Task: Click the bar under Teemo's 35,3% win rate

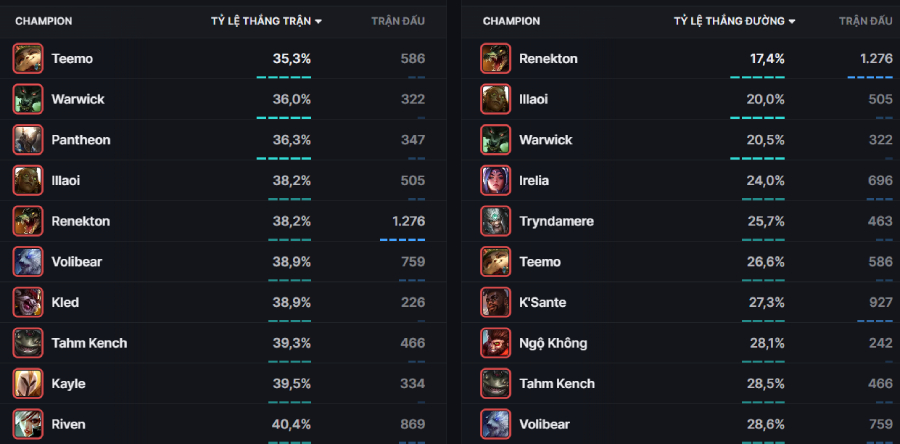Action: 283,77
